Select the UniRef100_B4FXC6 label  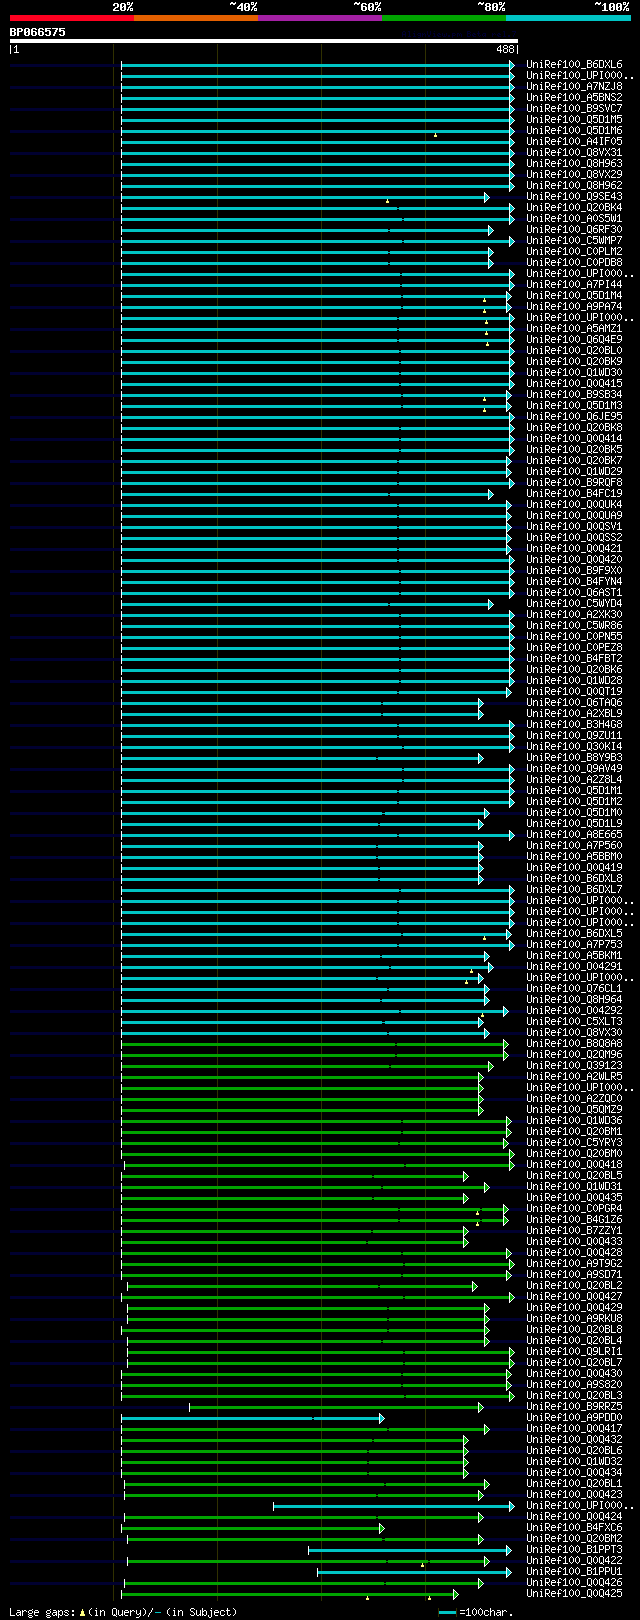click(x=574, y=1528)
